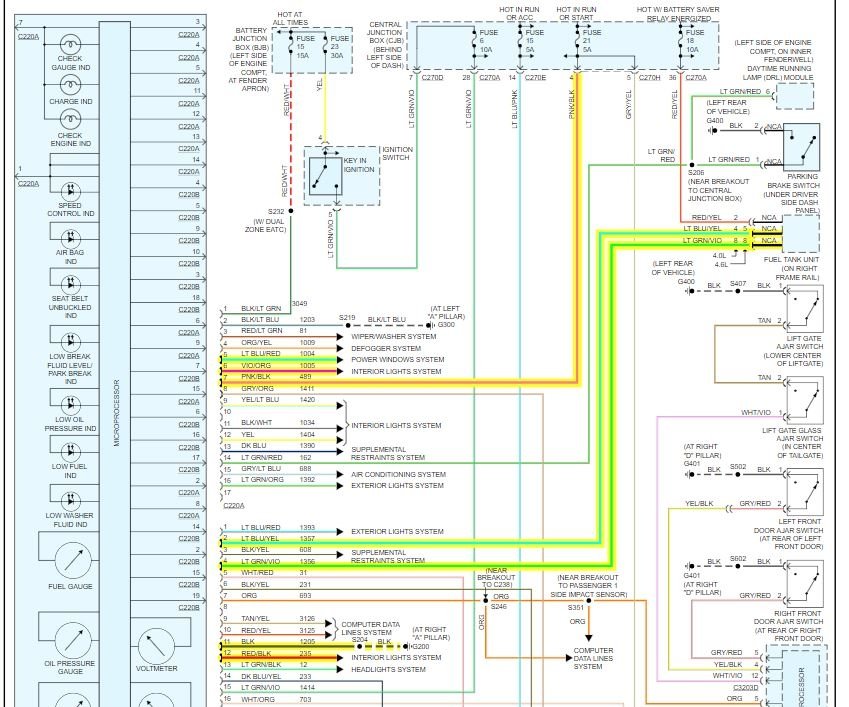Click the Check Engine Ind lamp symbol
The width and height of the screenshot is (849, 707).
pos(70,119)
